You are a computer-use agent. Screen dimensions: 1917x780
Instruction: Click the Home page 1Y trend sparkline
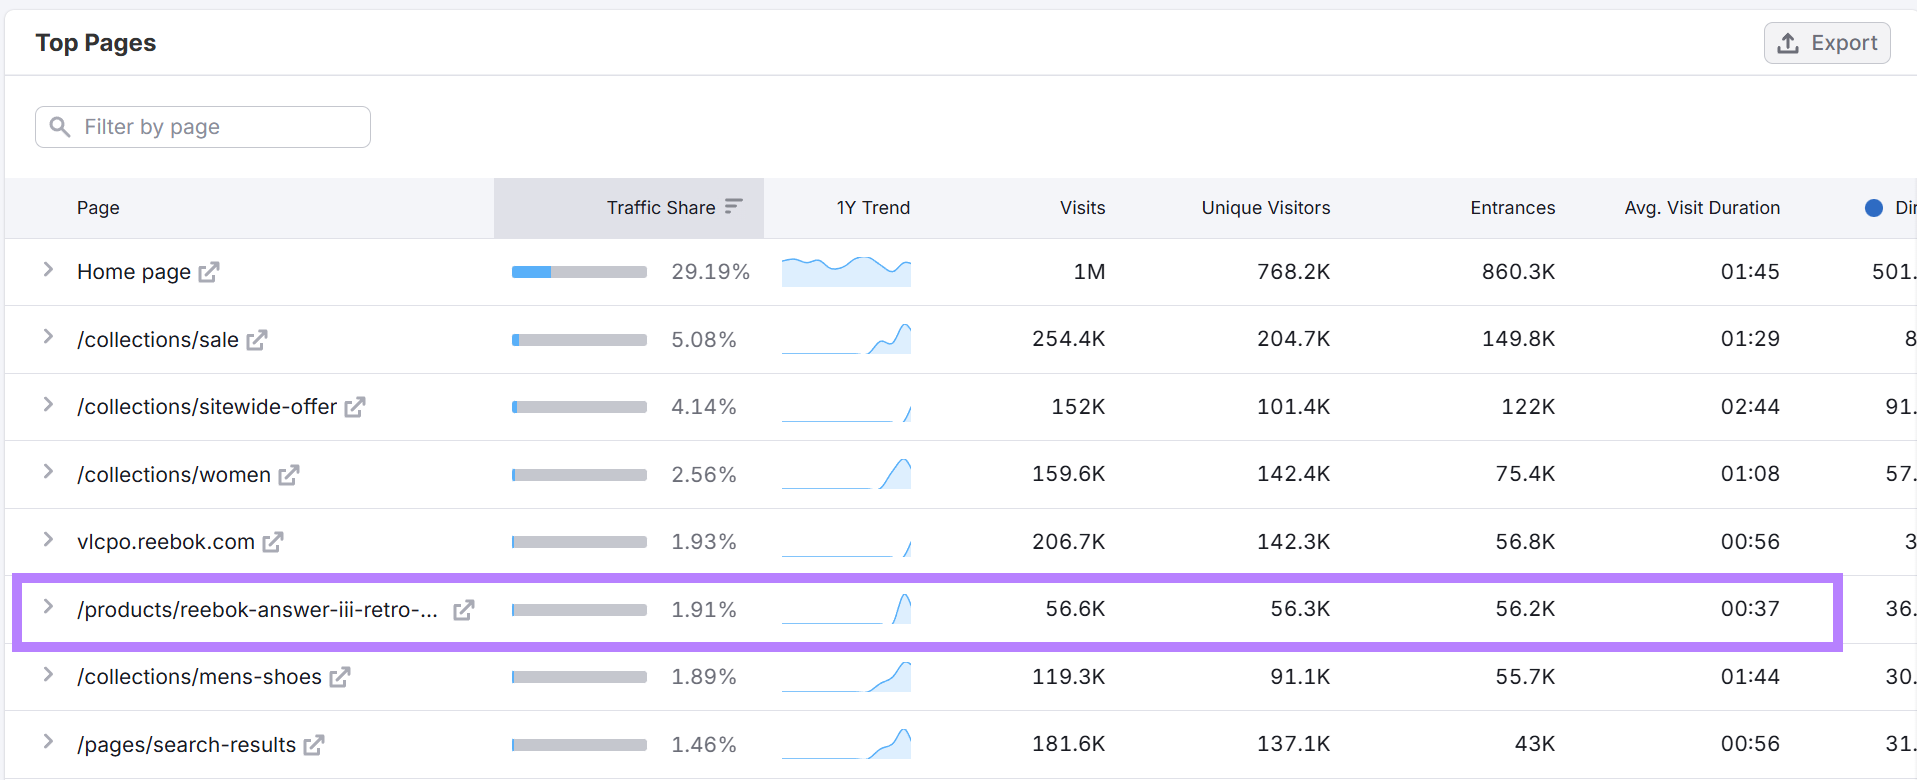[x=846, y=271]
